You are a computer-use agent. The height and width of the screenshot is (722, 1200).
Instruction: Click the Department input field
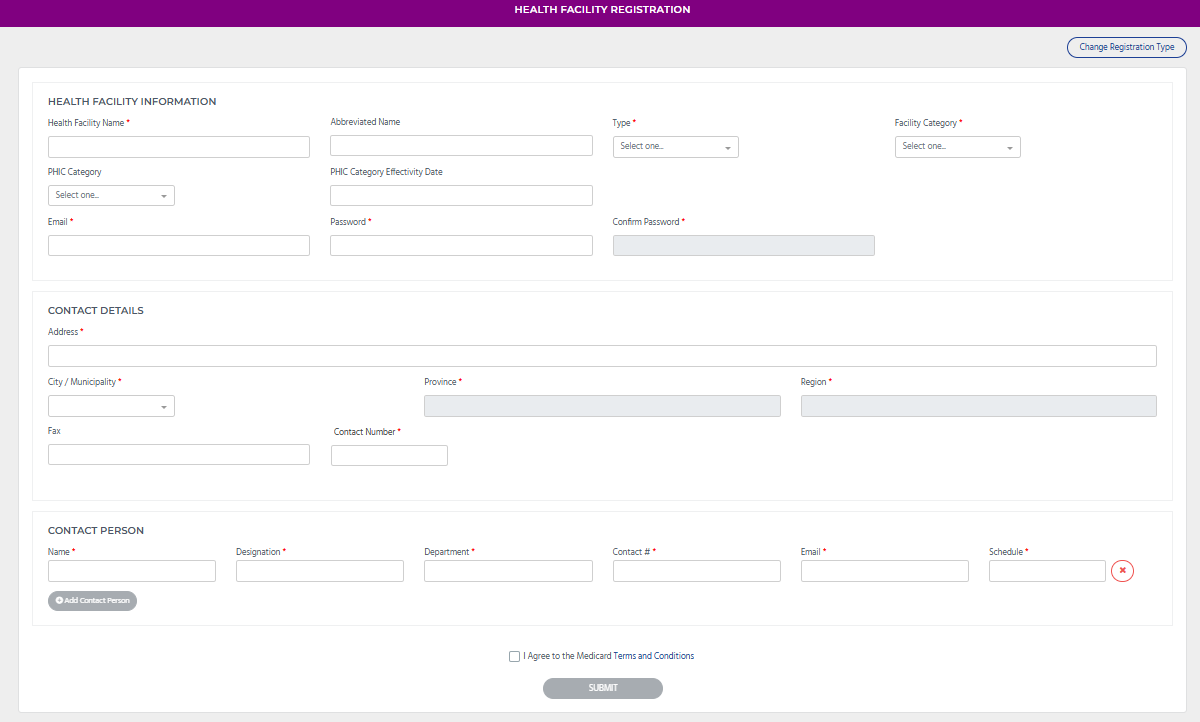tap(508, 571)
